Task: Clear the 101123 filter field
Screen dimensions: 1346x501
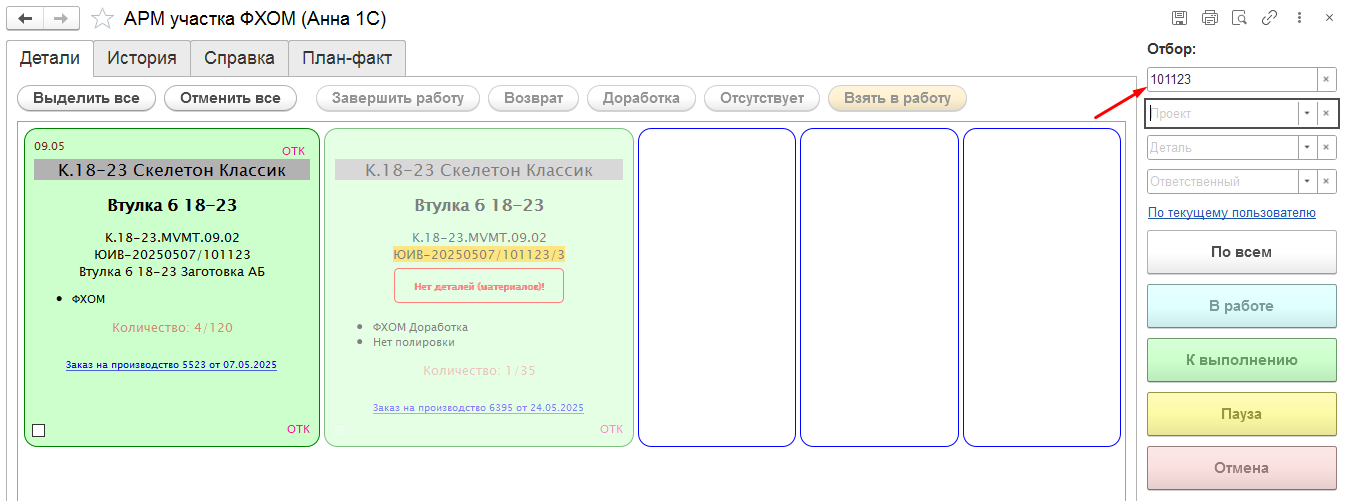Action: click(x=1326, y=80)
